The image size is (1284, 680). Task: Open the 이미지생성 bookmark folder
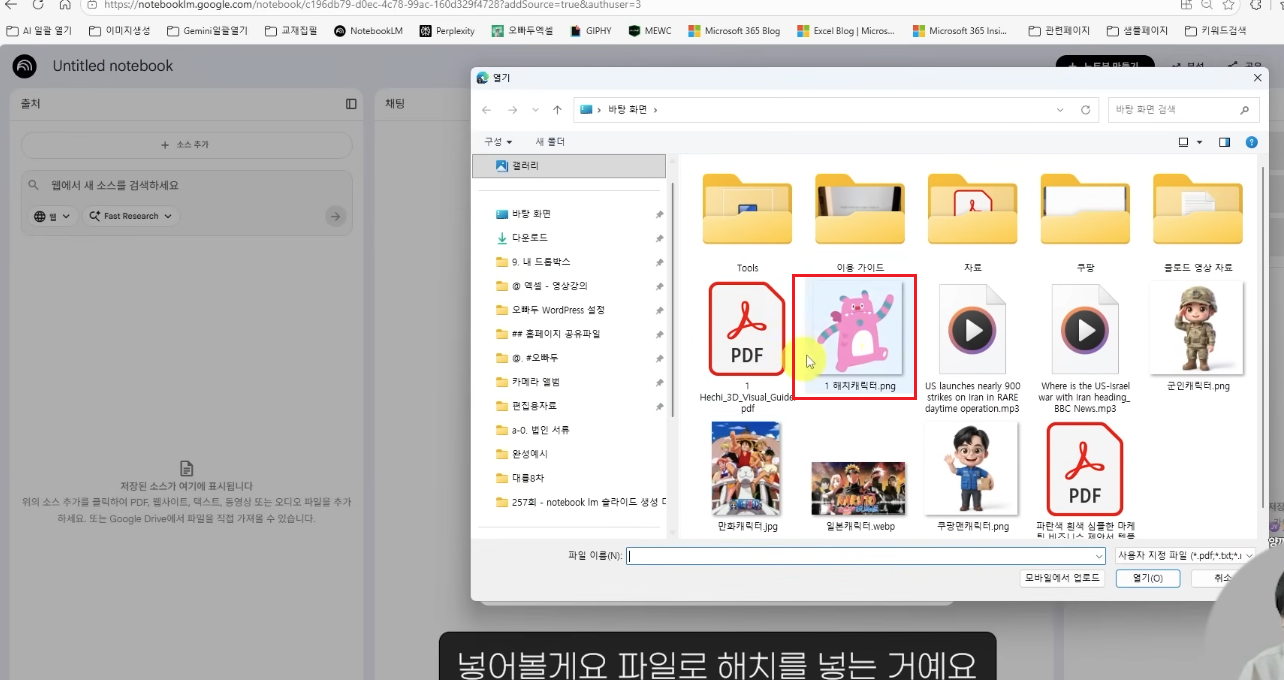[x=120, y=31]
